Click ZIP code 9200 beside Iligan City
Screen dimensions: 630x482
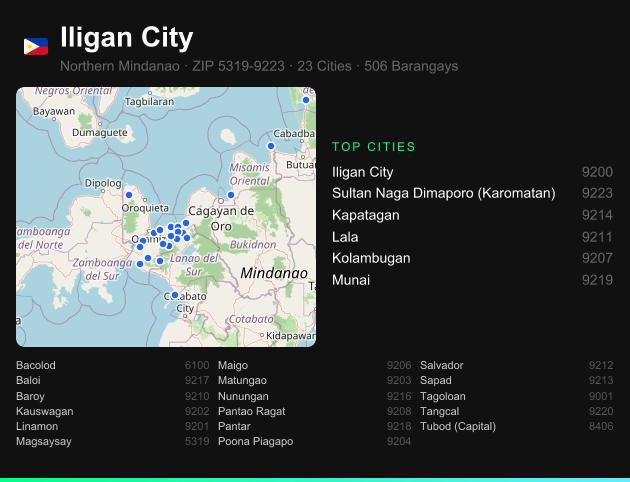pos(597,172)
